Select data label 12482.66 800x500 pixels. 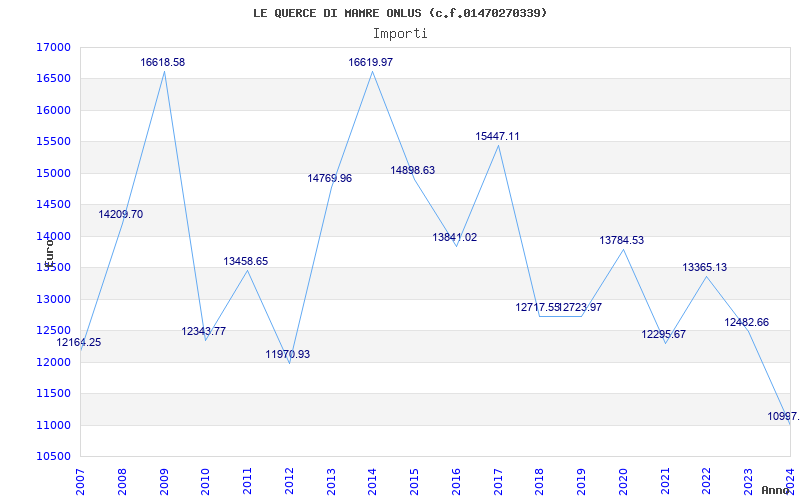tap(746, 322)
